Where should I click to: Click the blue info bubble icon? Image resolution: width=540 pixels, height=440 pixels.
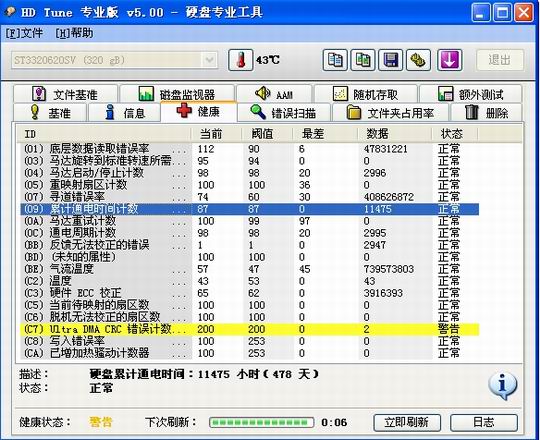click(x=502, y=385)
